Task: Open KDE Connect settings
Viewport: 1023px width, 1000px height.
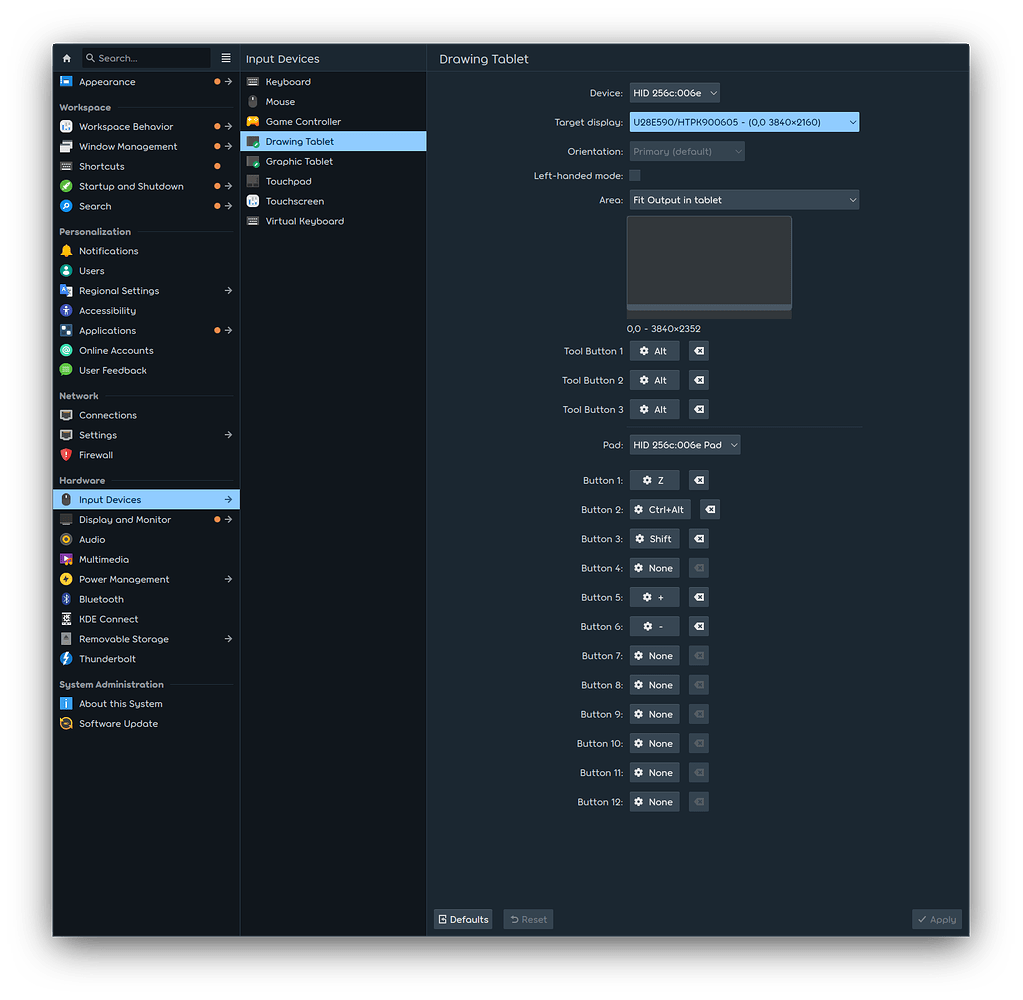Action: coord(107,618)
